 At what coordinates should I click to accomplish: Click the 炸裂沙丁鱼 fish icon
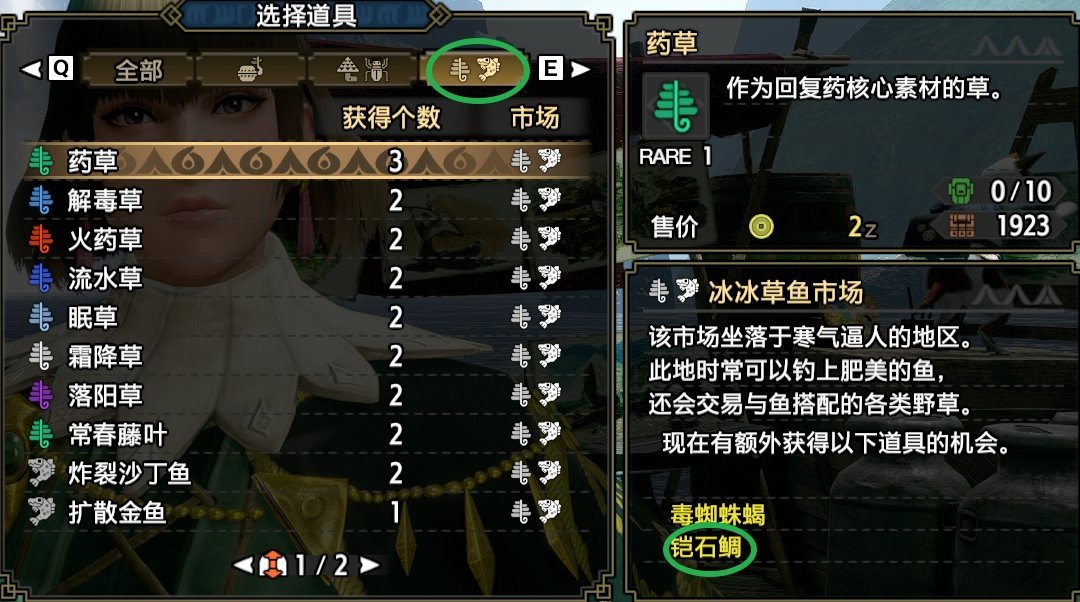[x=41, y=473]
